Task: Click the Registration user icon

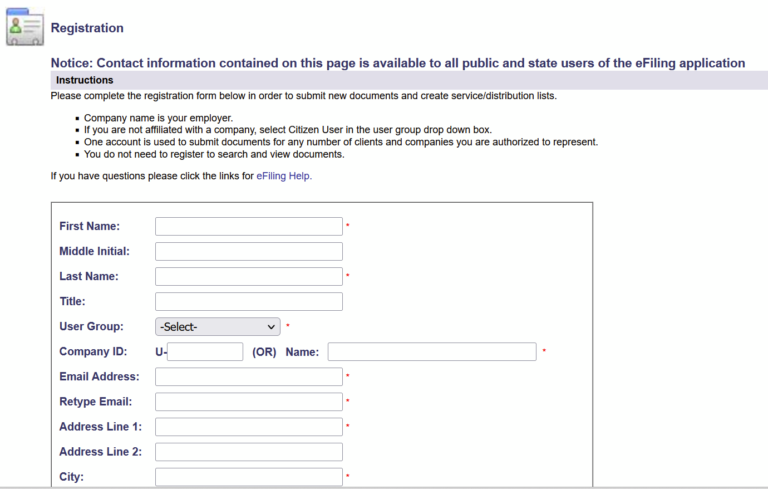Action: click(x=25, y=27)
